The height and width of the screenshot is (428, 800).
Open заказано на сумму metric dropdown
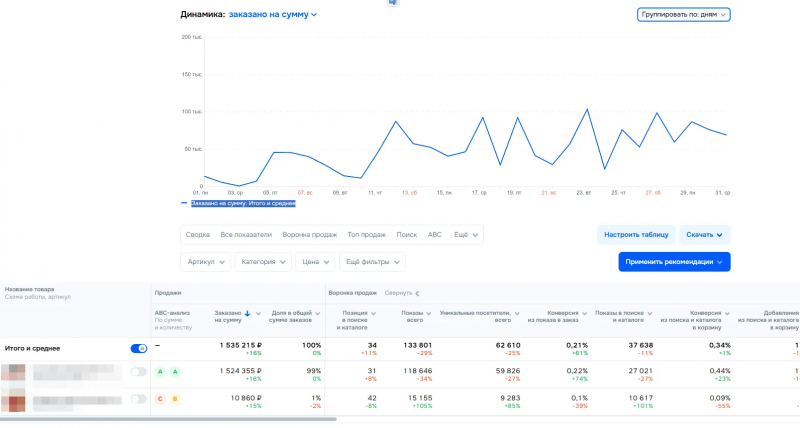tap(273, 15)
